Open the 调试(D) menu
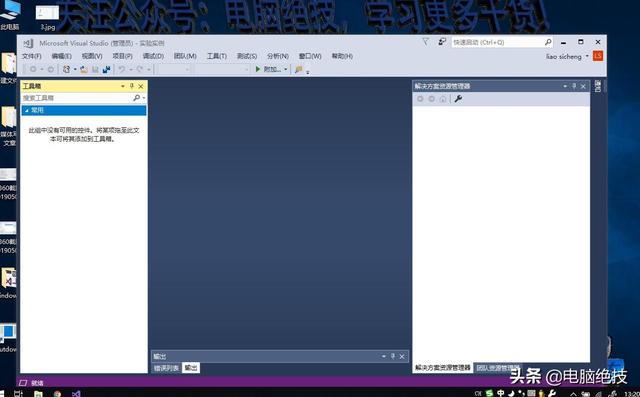Viewport: 640px width, 397px height. [153, 56]
